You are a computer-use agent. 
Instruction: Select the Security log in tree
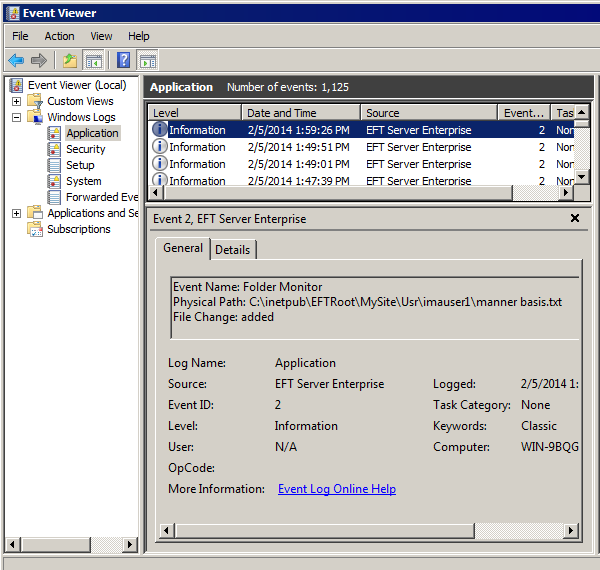coord(85,149)
